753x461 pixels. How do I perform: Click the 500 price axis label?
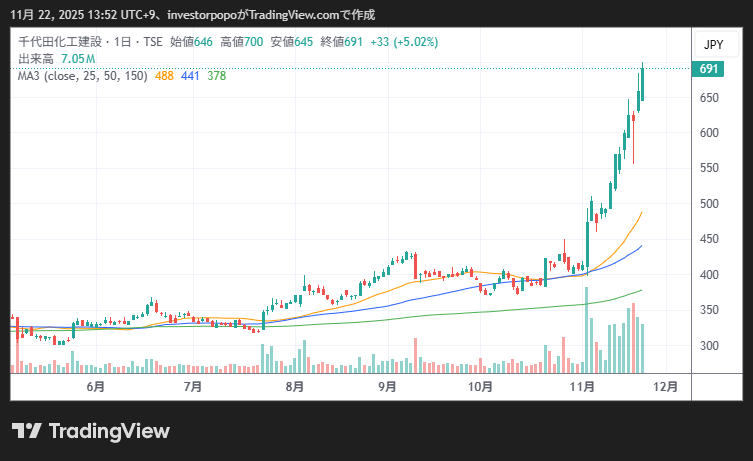[x=710, y=204]
